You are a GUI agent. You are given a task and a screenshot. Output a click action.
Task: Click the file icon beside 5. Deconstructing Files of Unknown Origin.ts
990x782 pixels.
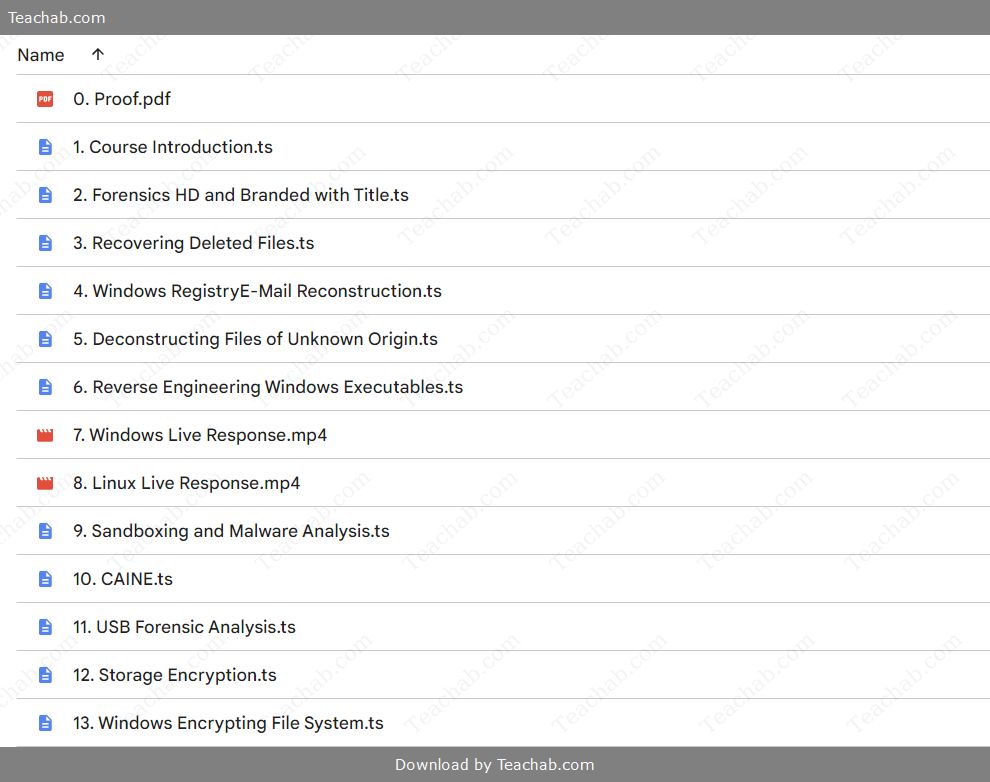click(x=44, y=339)
